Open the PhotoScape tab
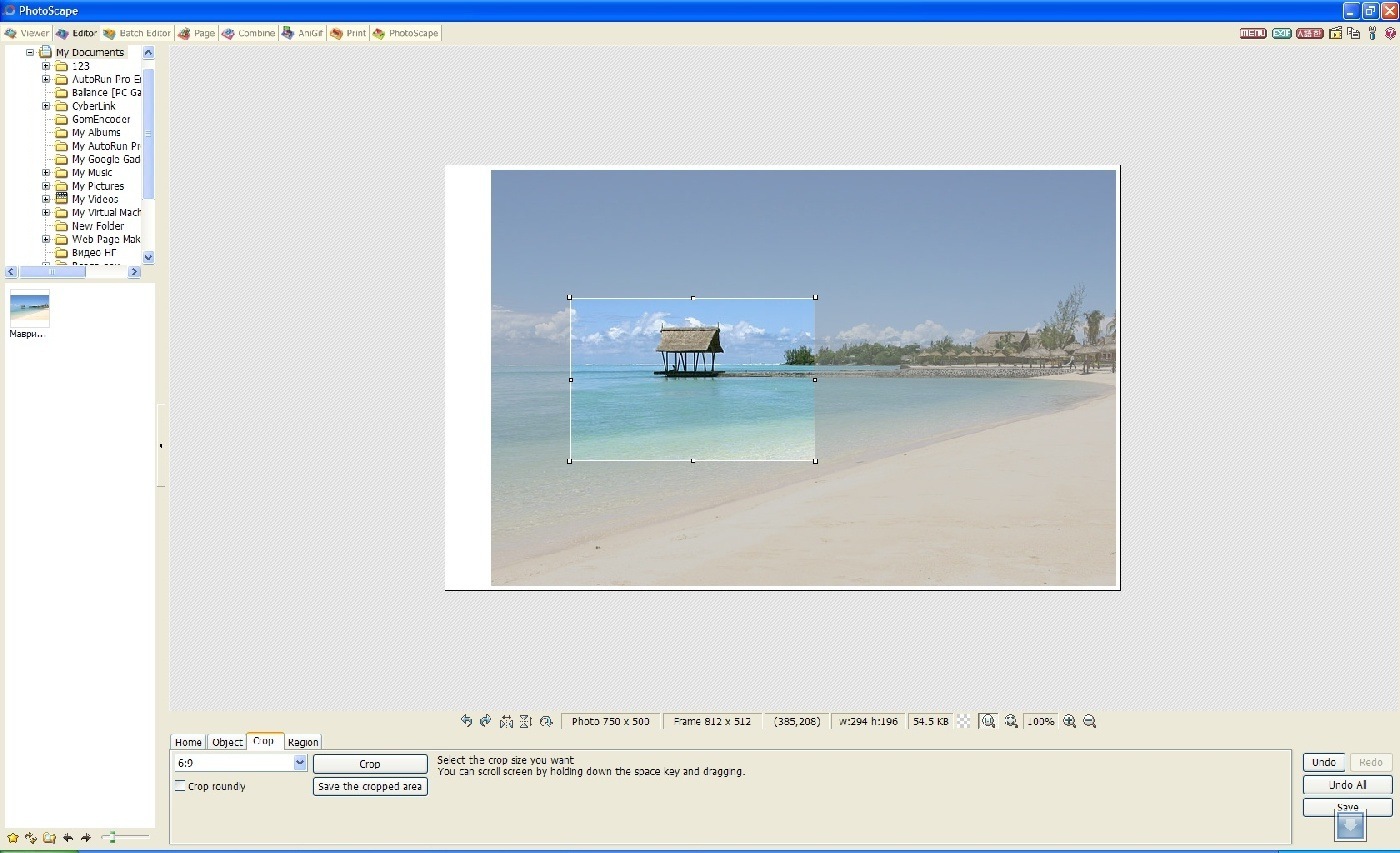 click(x=406, y=33)
